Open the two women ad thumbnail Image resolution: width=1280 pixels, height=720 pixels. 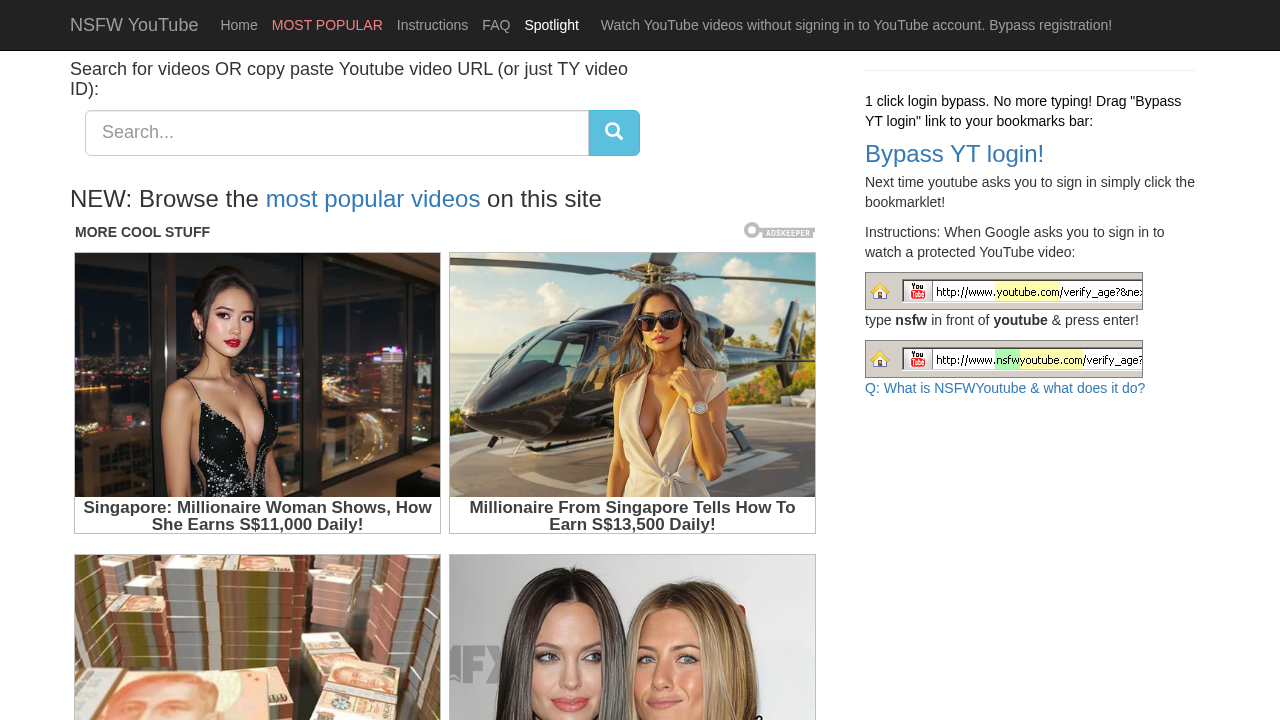tap(632, 637)
